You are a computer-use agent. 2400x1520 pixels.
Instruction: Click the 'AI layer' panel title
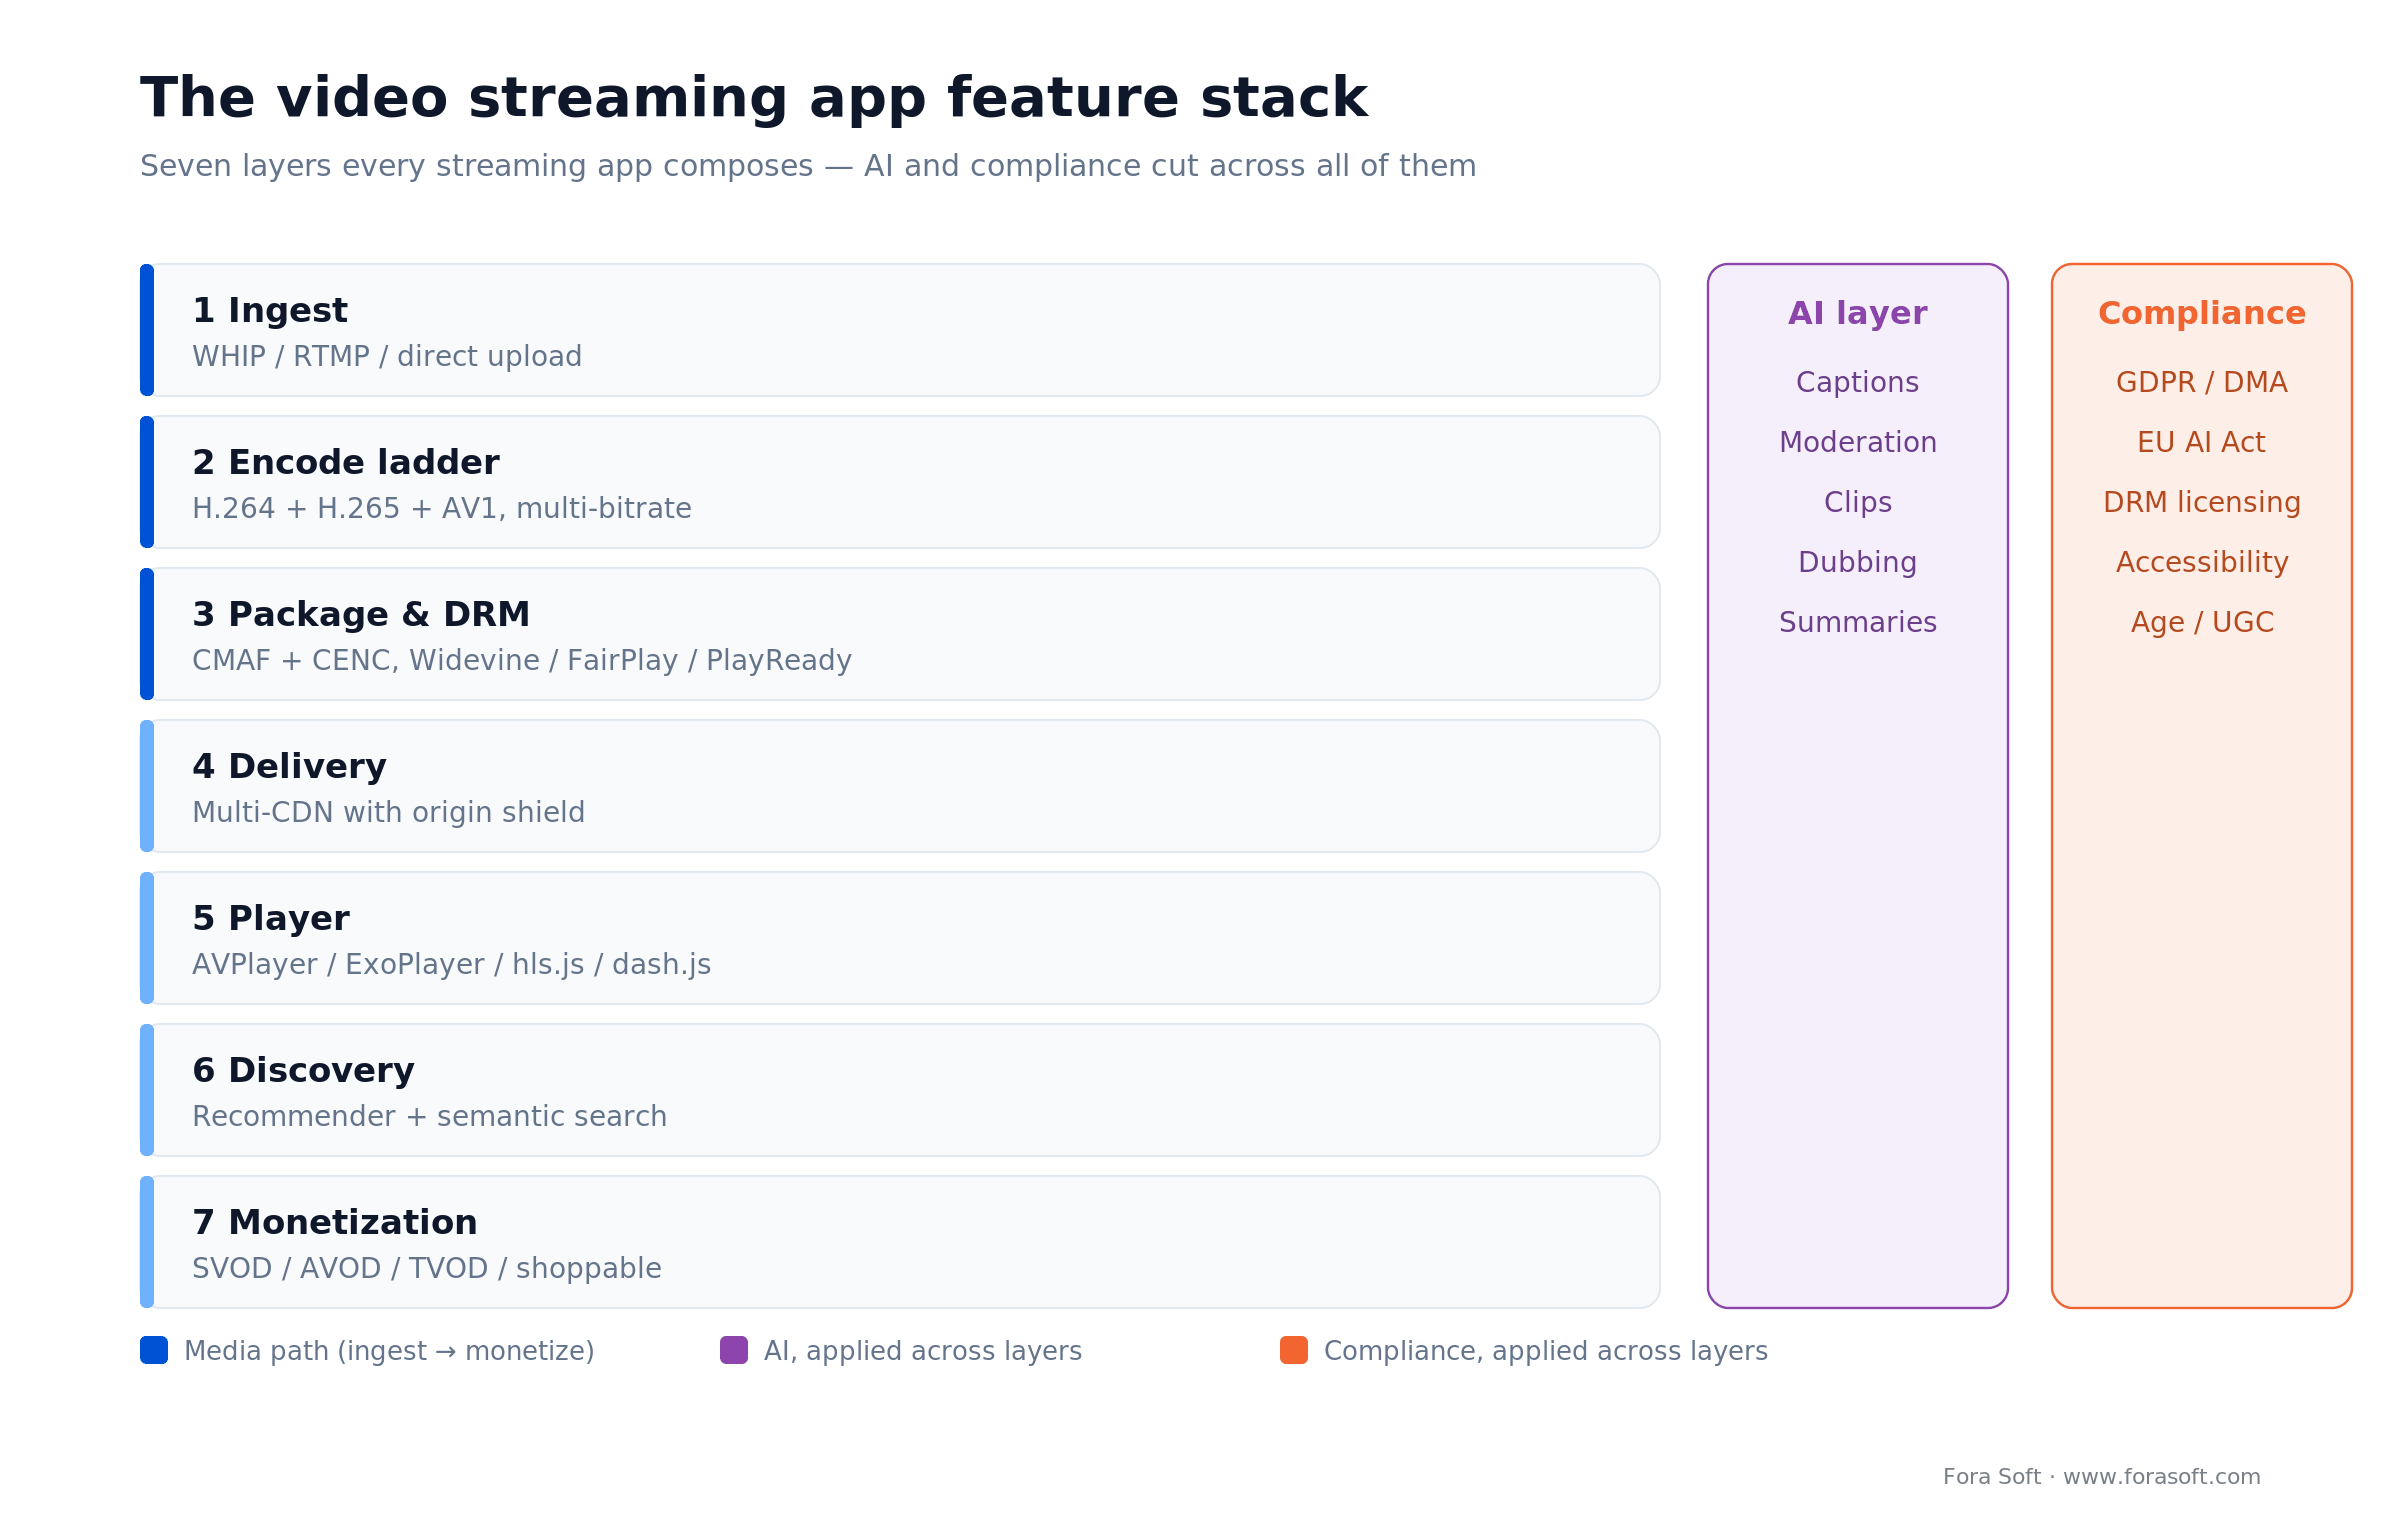click(x=1858, y=313)
